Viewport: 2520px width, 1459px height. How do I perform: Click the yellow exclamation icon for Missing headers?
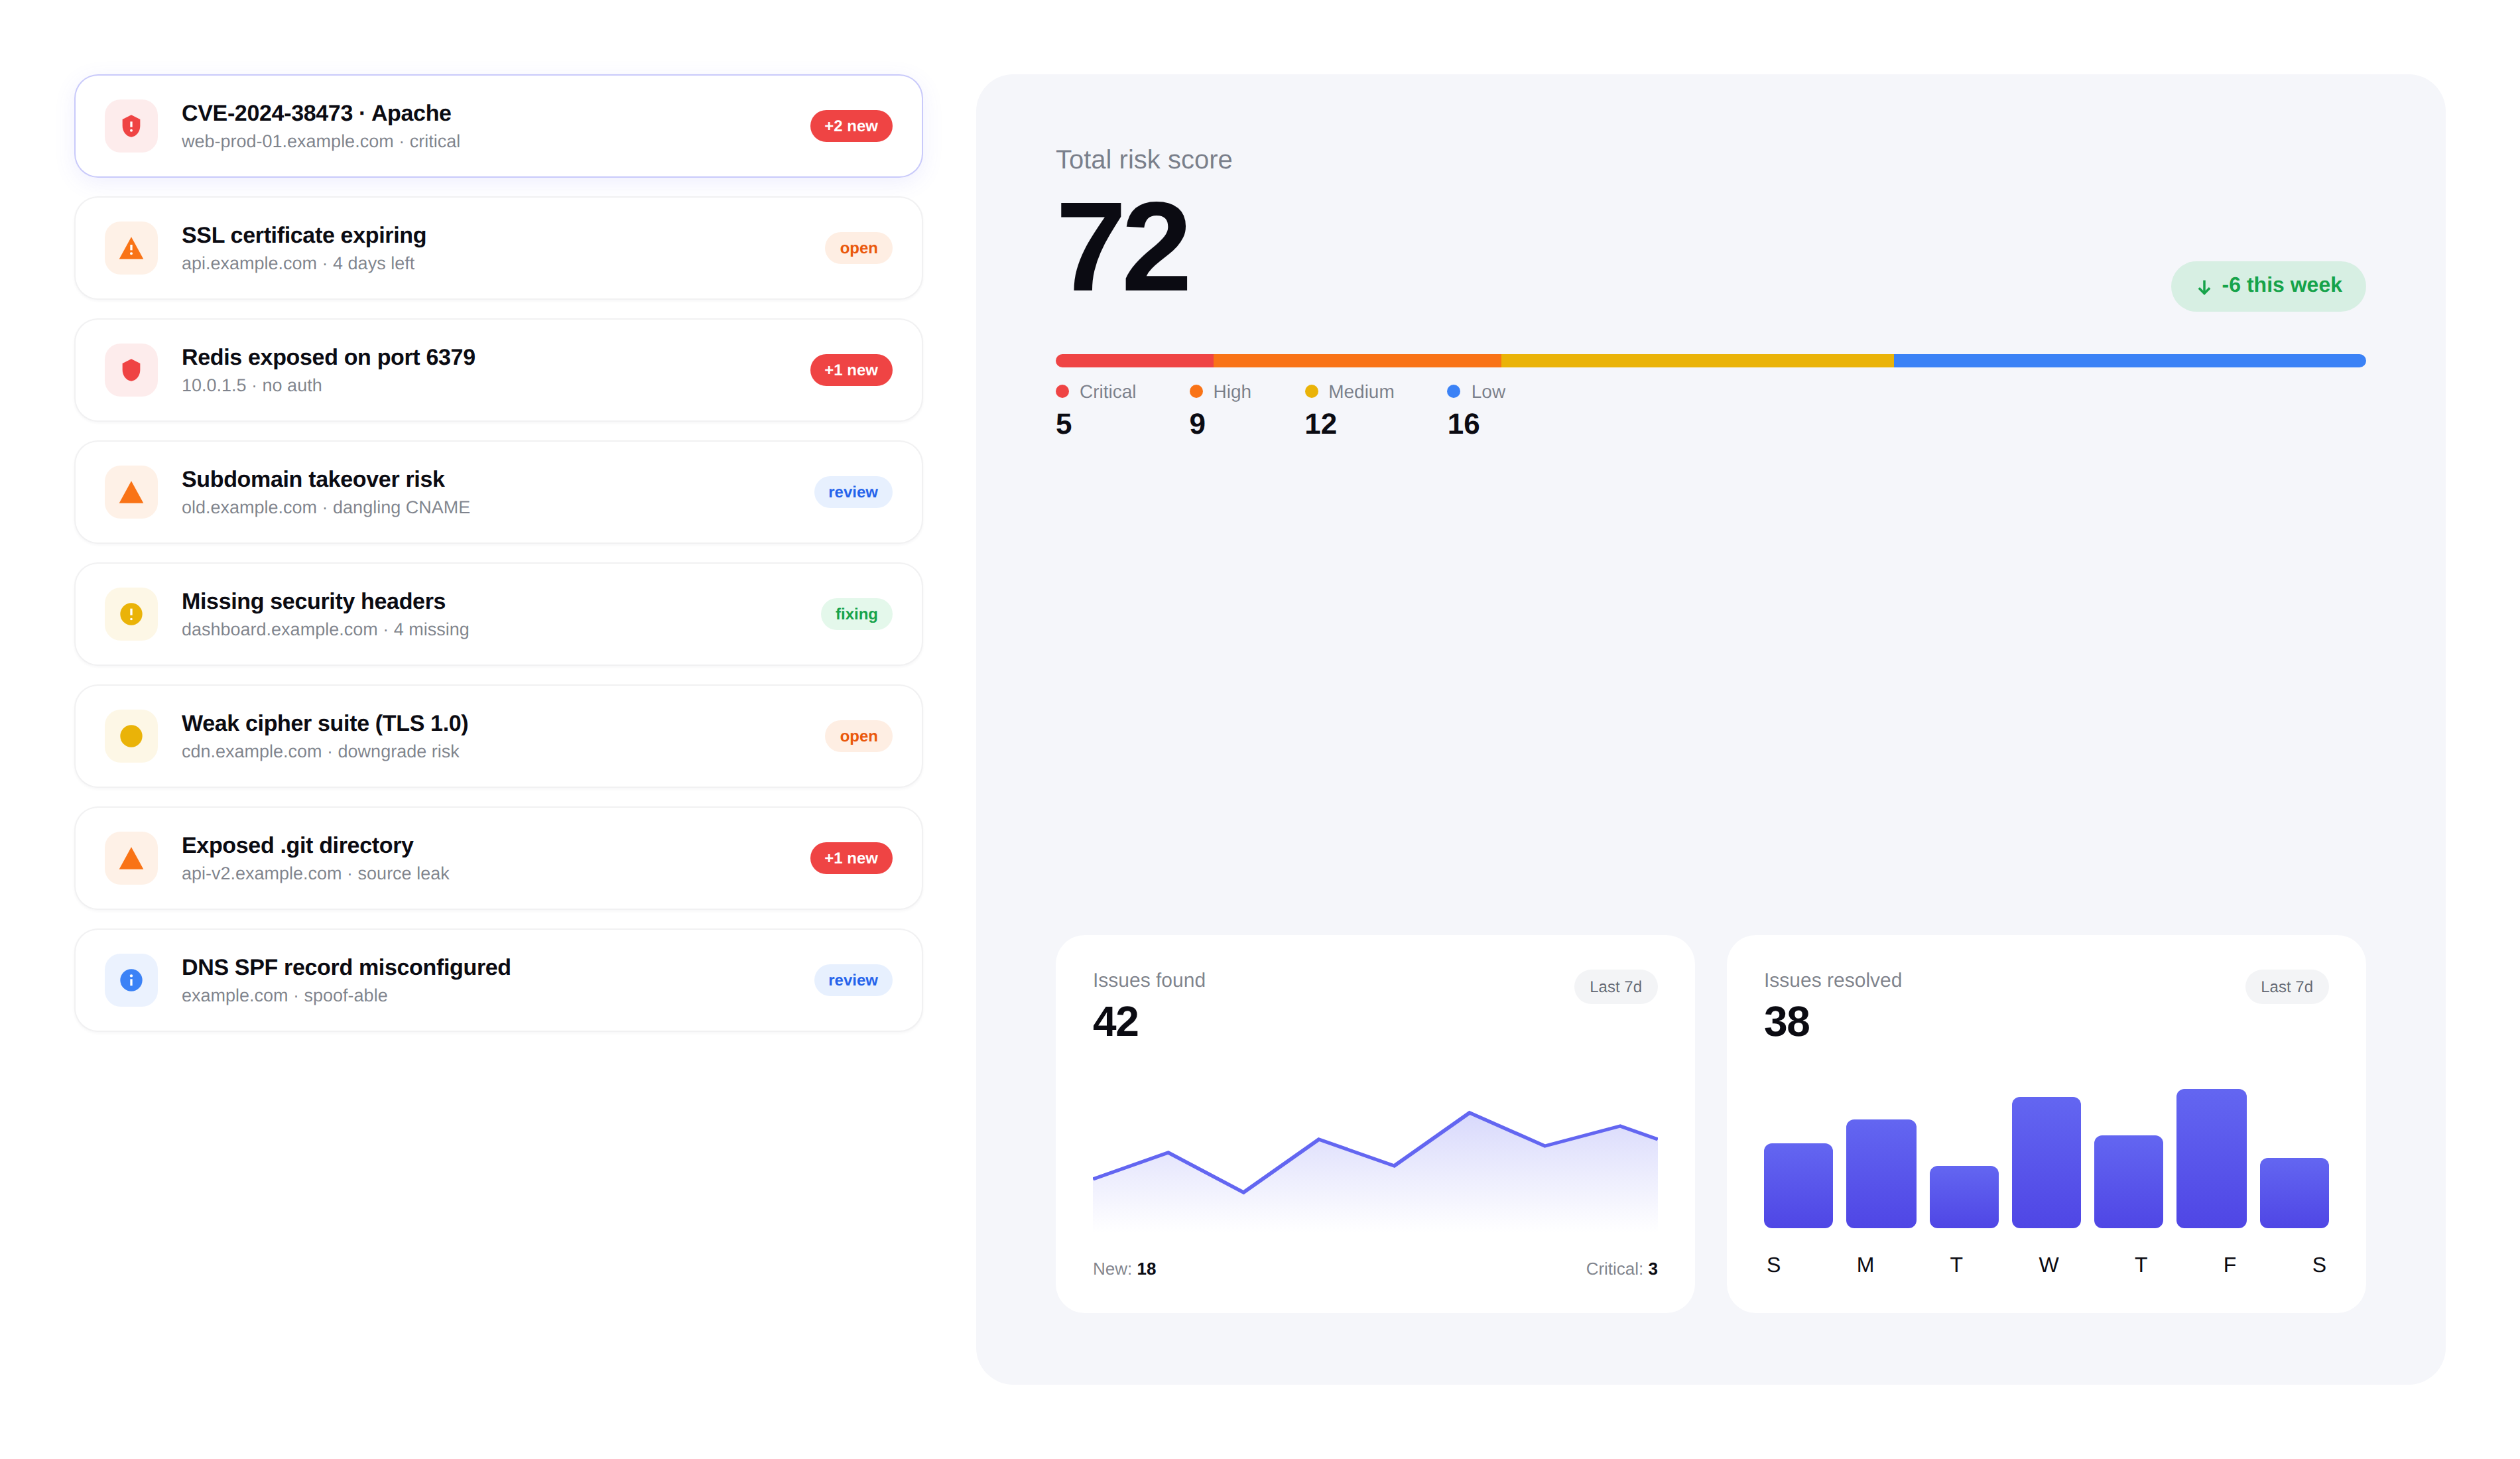pyautogui.click(x=131, y=614)
